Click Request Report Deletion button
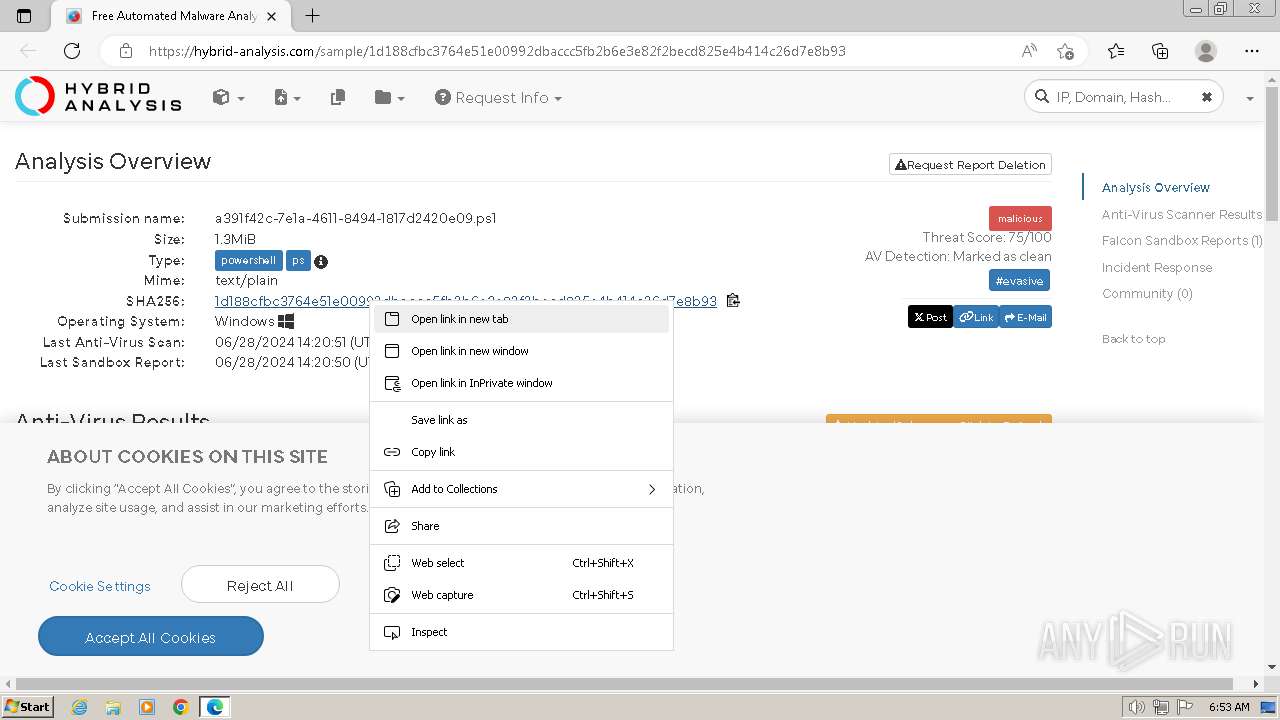This screenshot has height=720, width=1280. point(970,165)
